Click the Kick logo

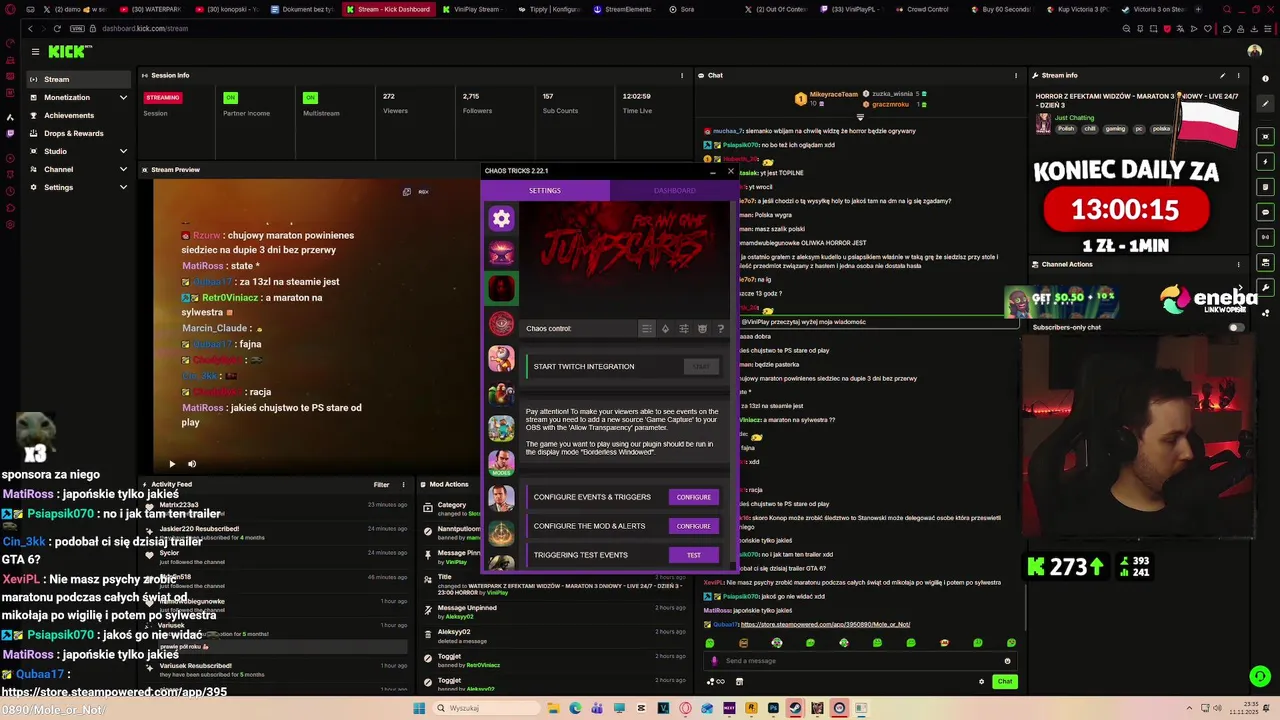coord(70,51)
